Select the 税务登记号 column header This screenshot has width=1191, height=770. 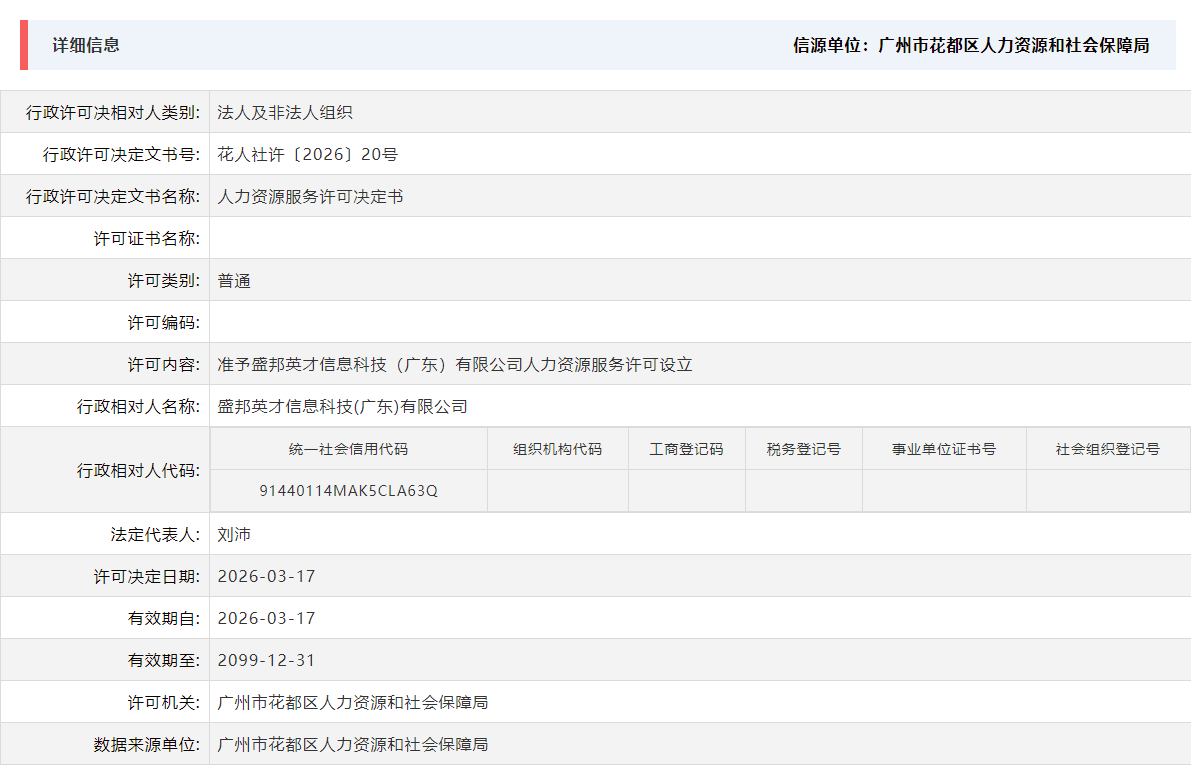pyautogui.click(x=803, y=448)
